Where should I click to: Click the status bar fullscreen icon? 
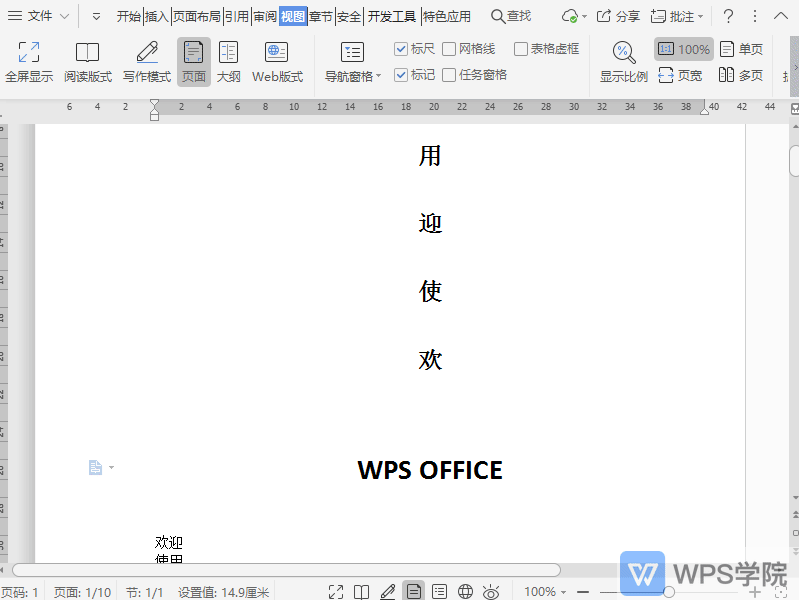coord(336,592)
